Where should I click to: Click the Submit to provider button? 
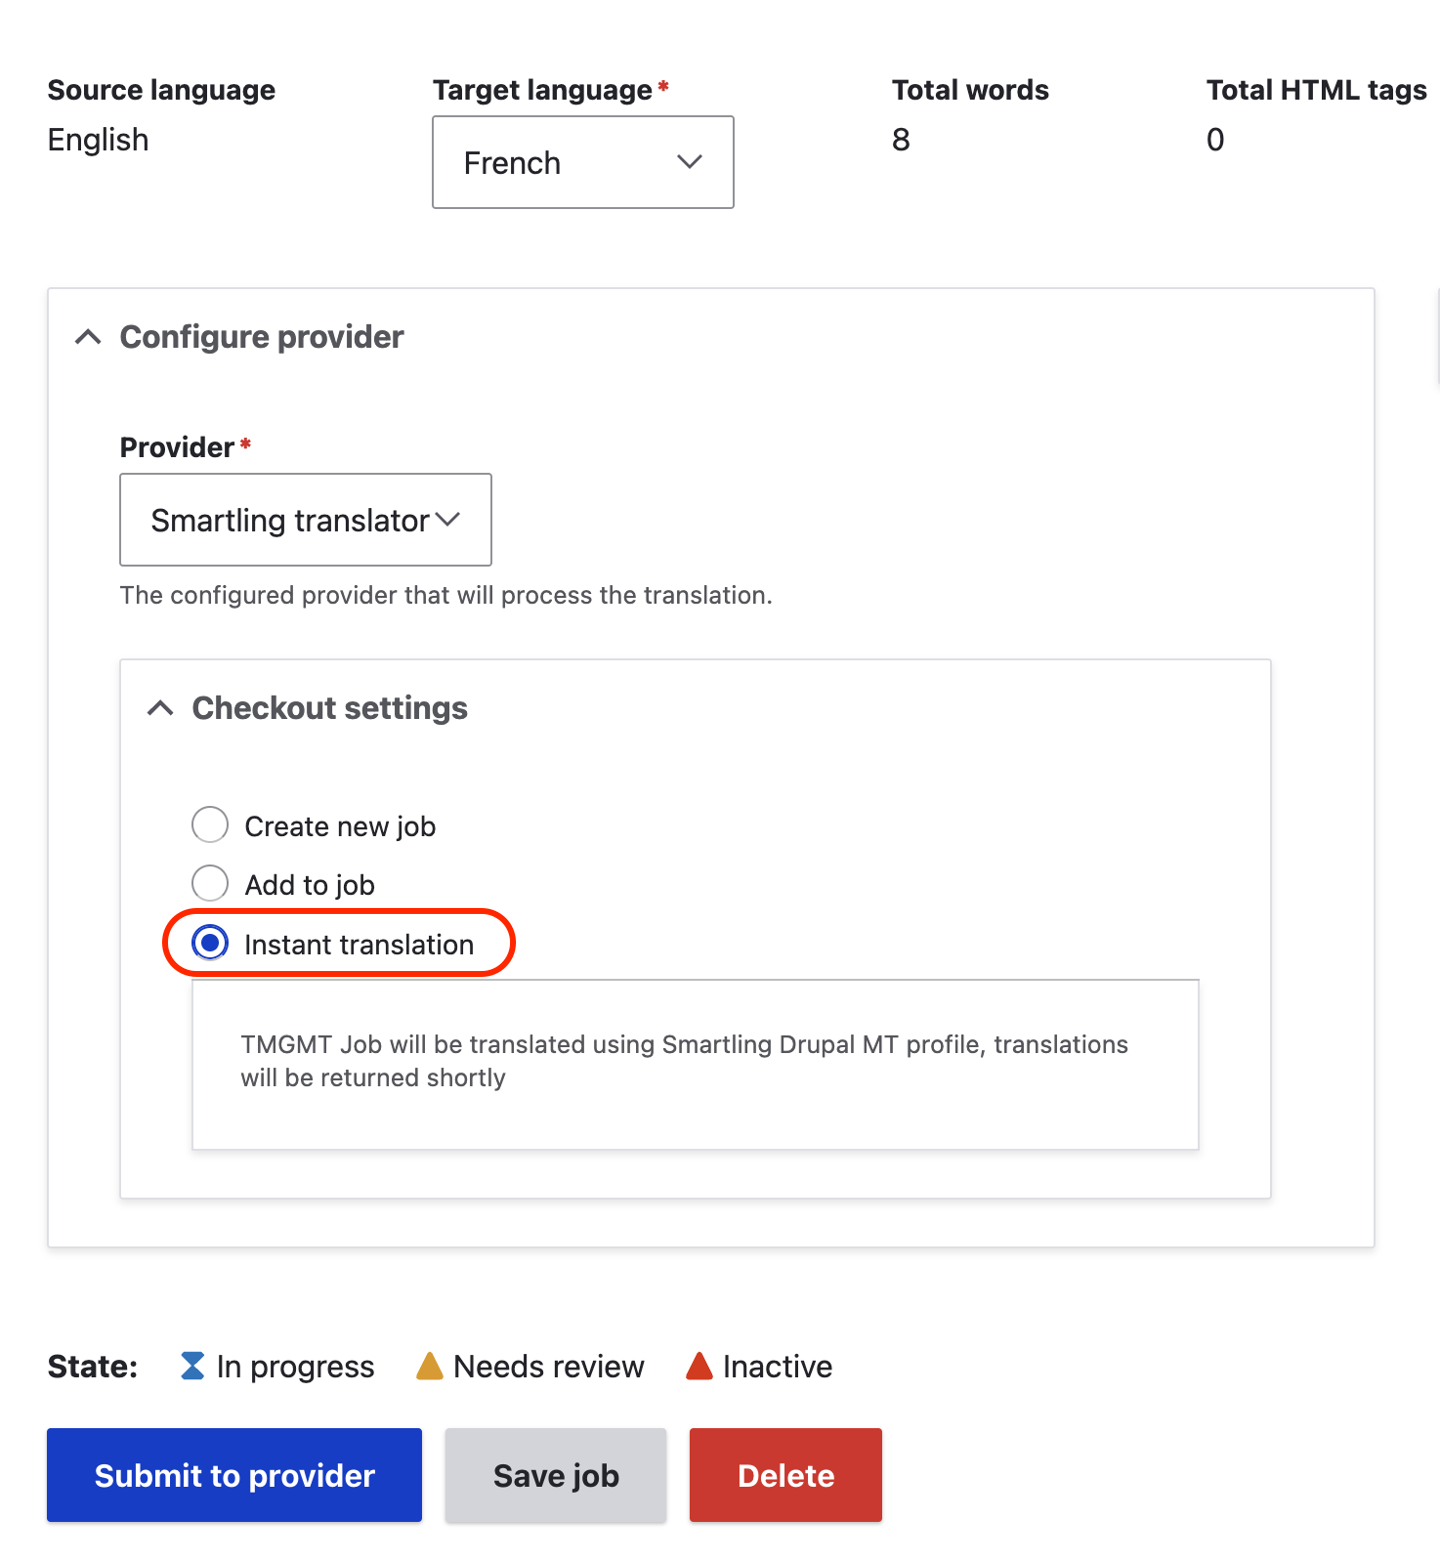click(233, 1474)
